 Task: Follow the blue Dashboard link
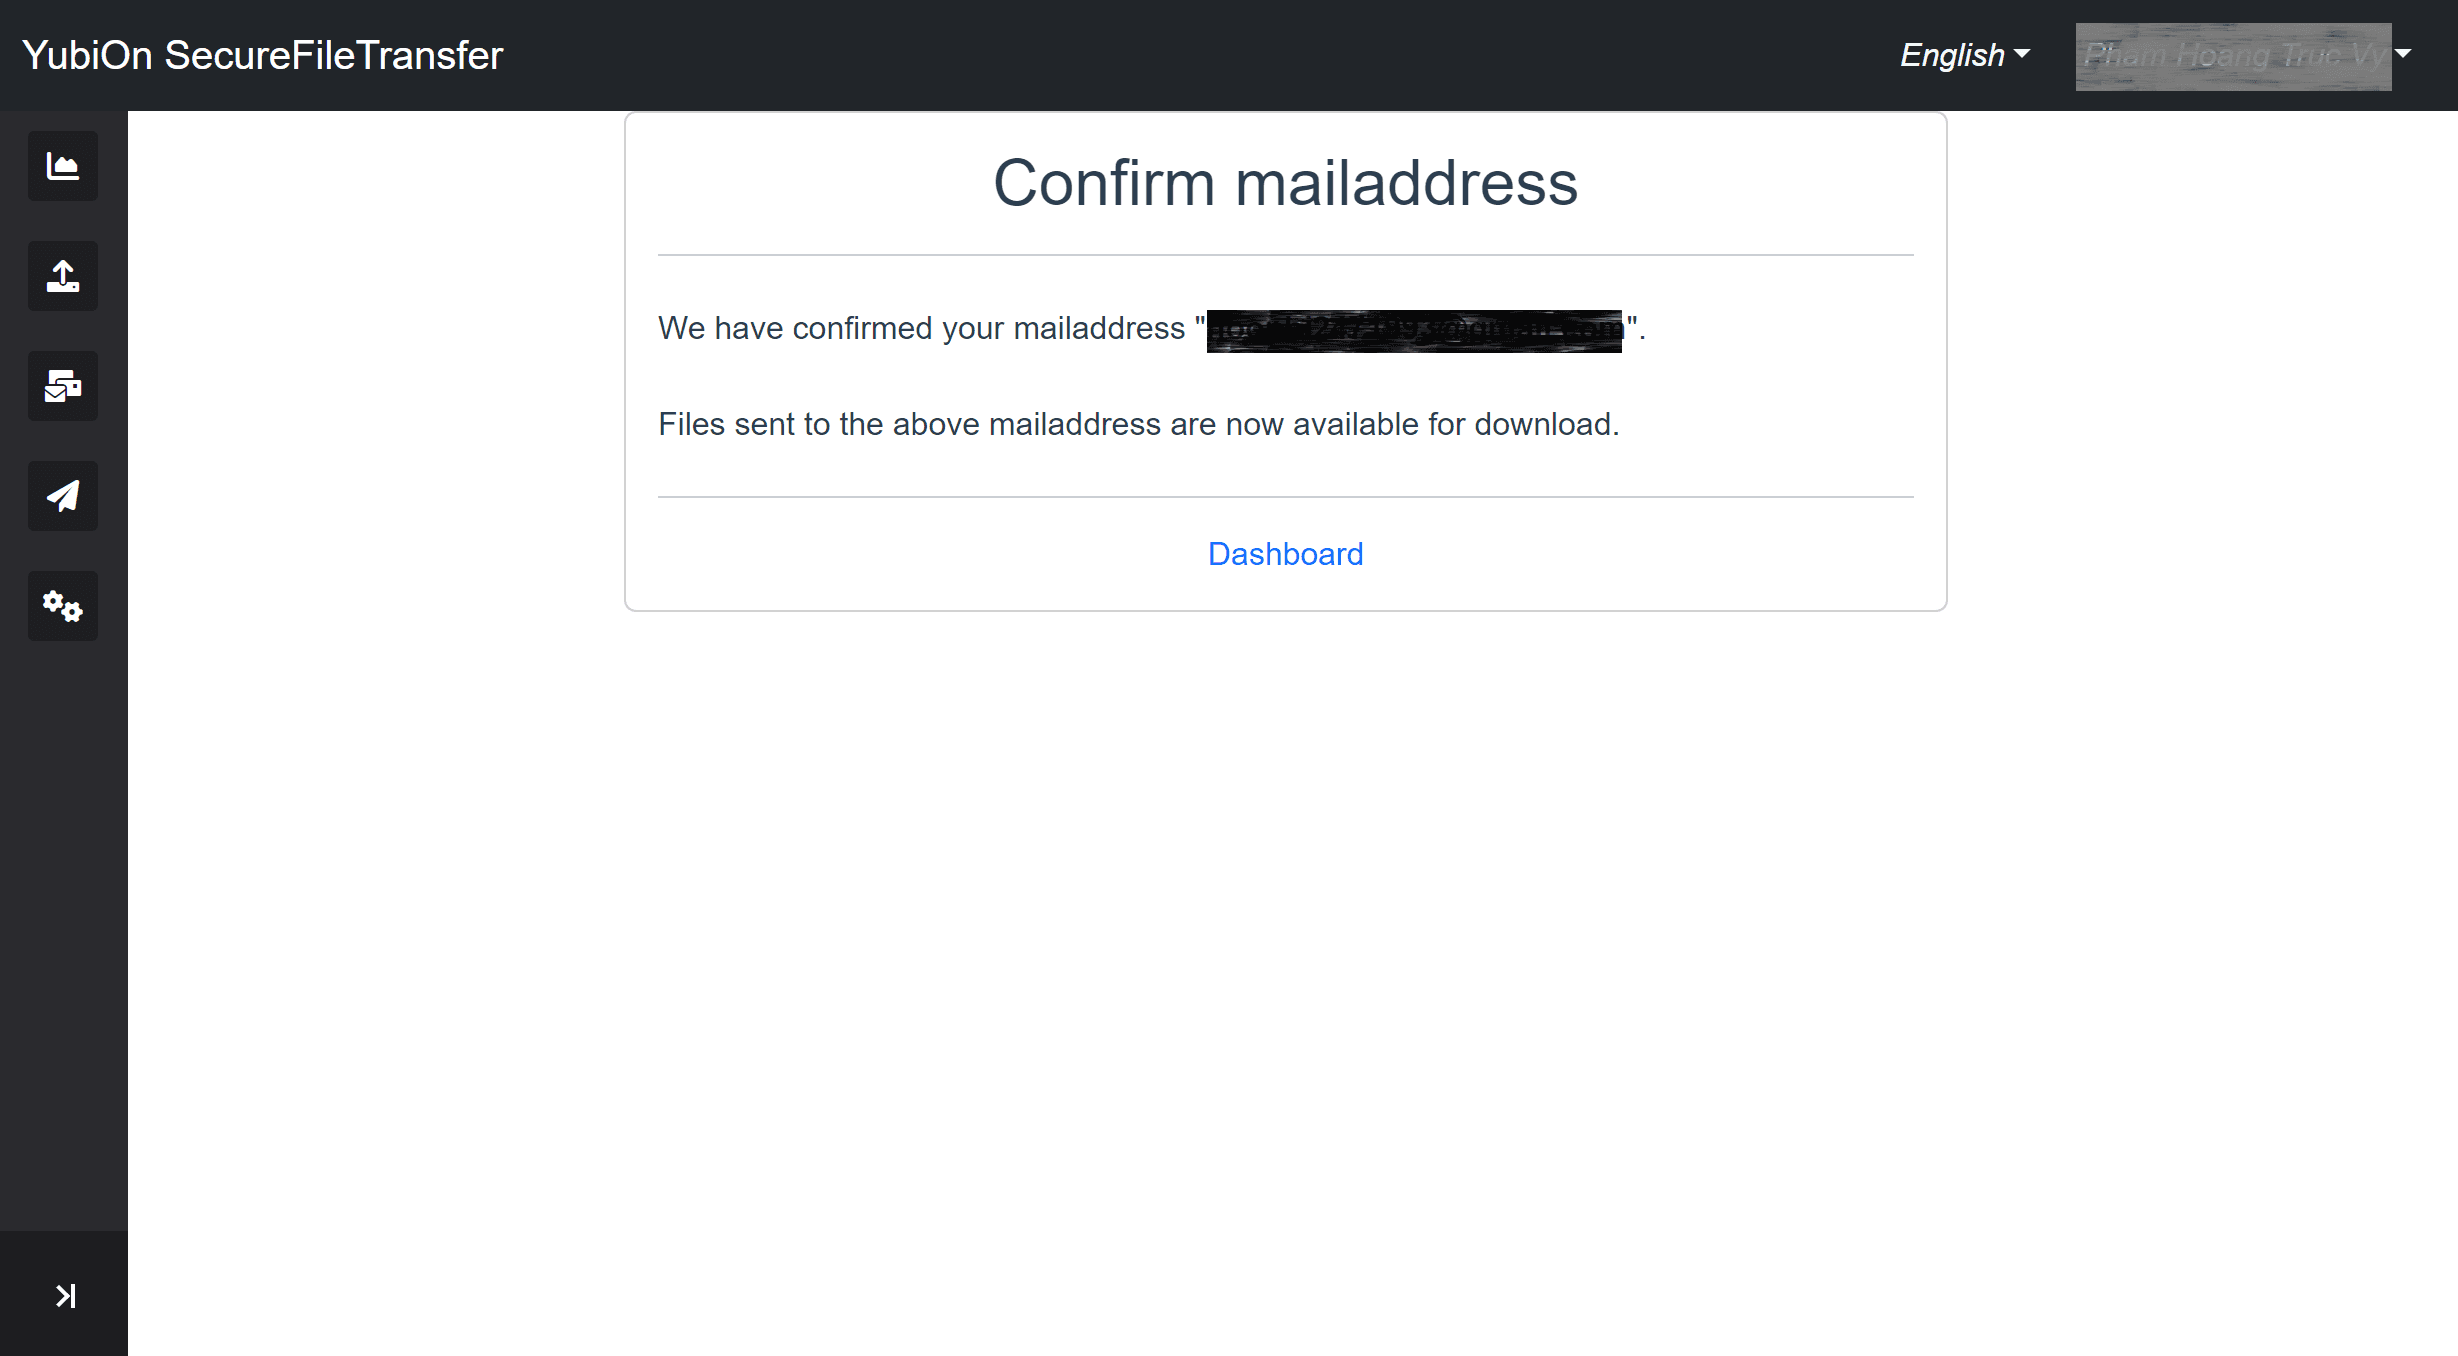(1285, 554)
